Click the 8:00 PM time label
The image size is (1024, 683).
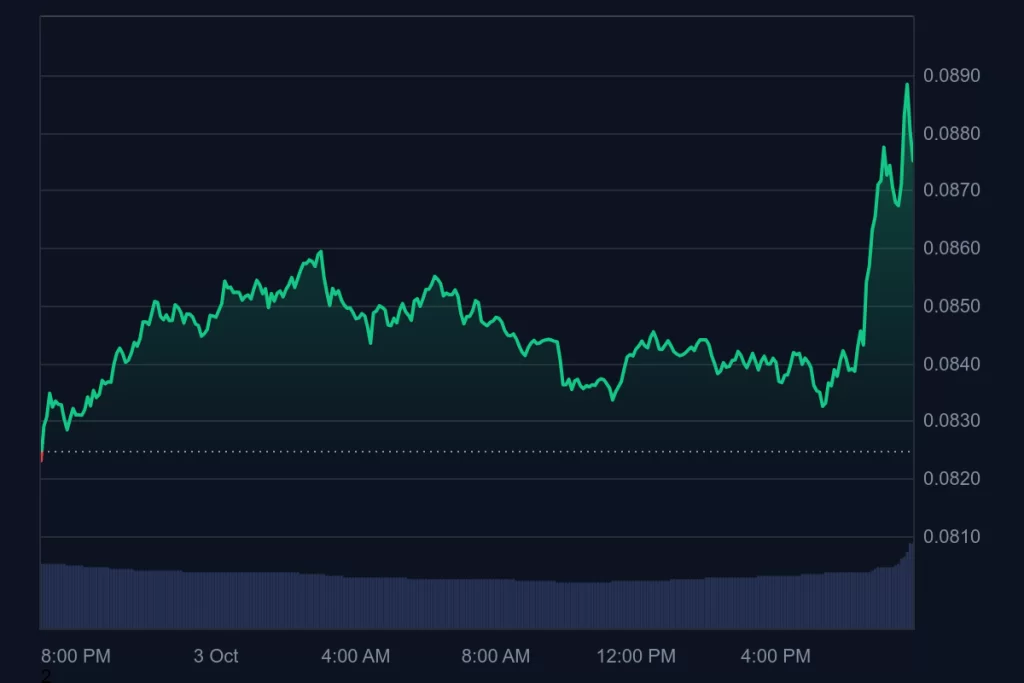76,656
